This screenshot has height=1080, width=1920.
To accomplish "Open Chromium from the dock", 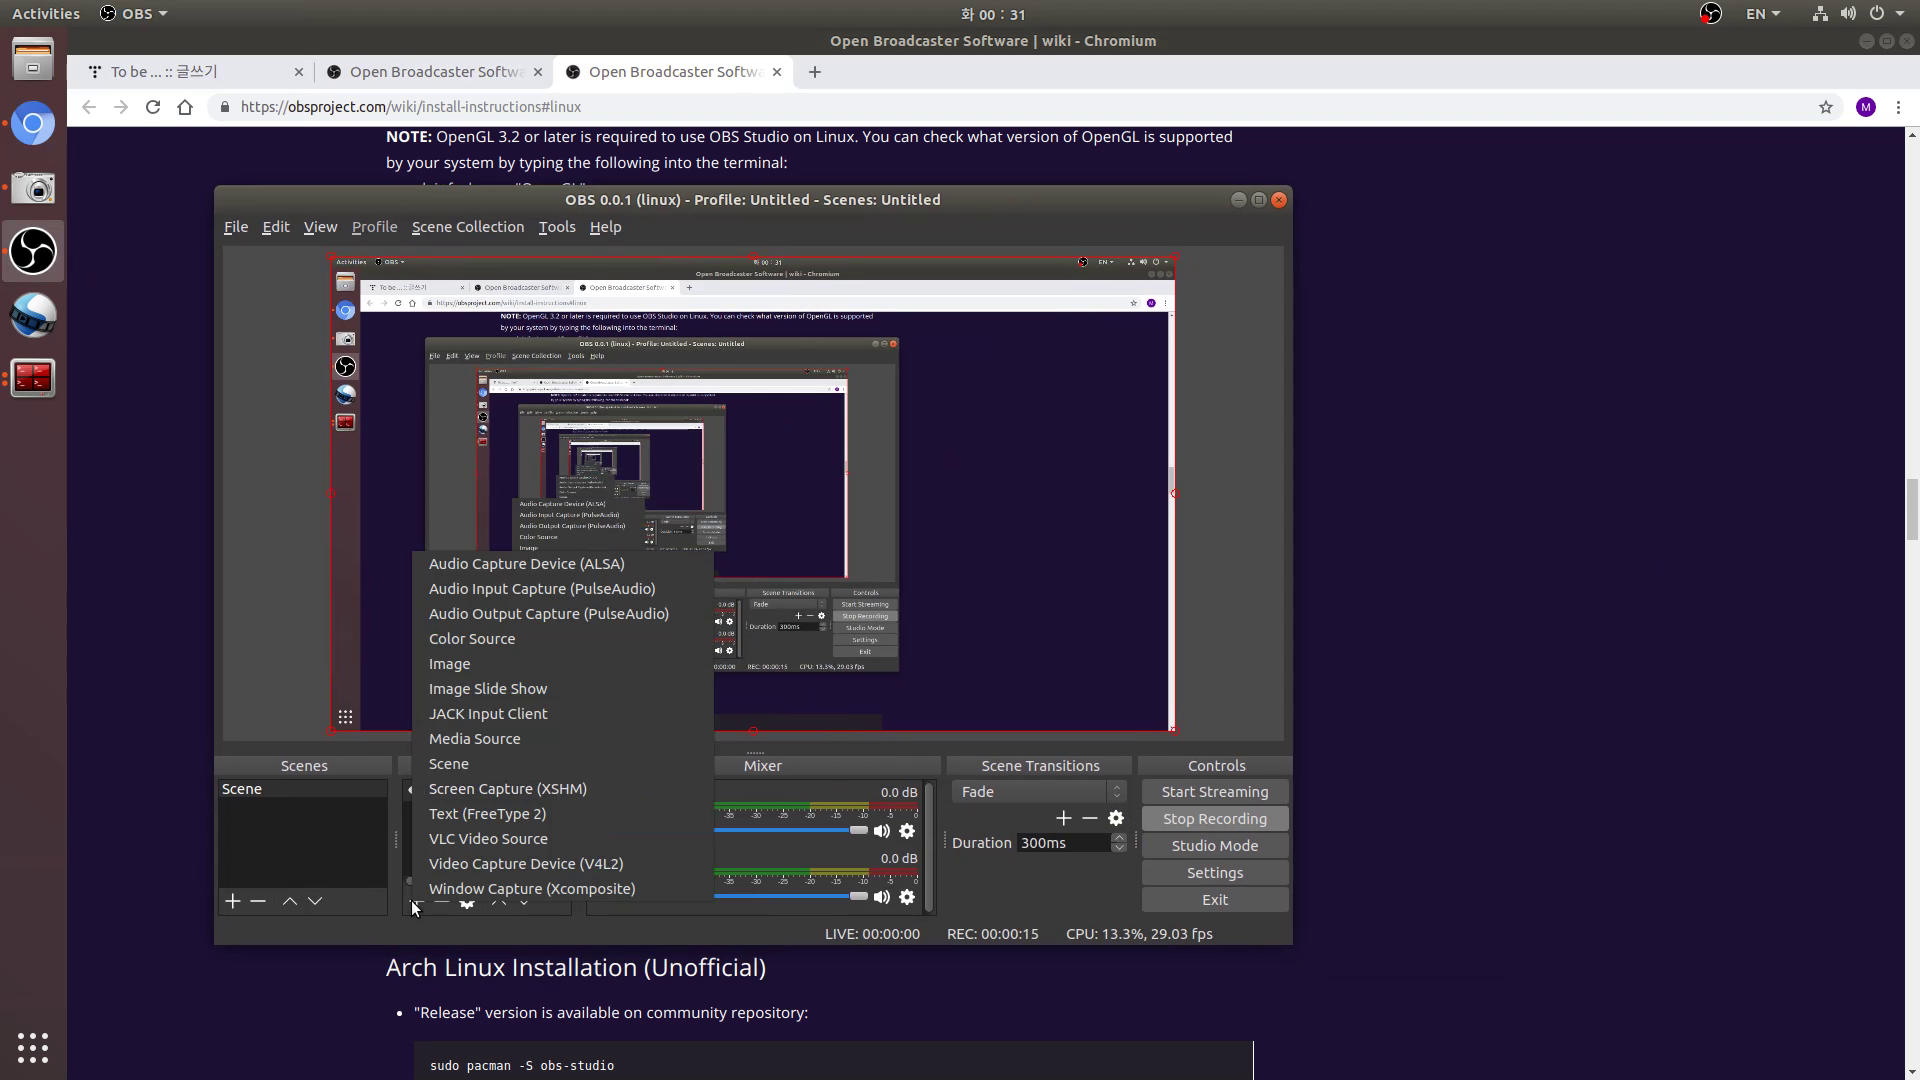I will (x=33, y=124).
